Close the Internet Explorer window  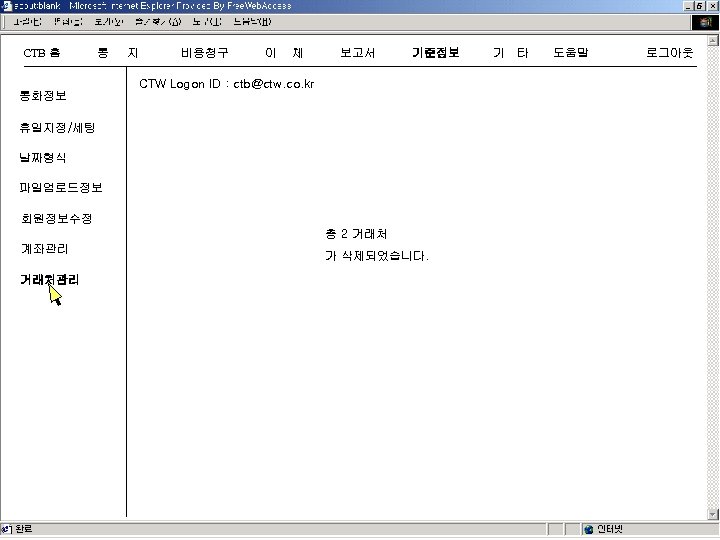(712, 6)
